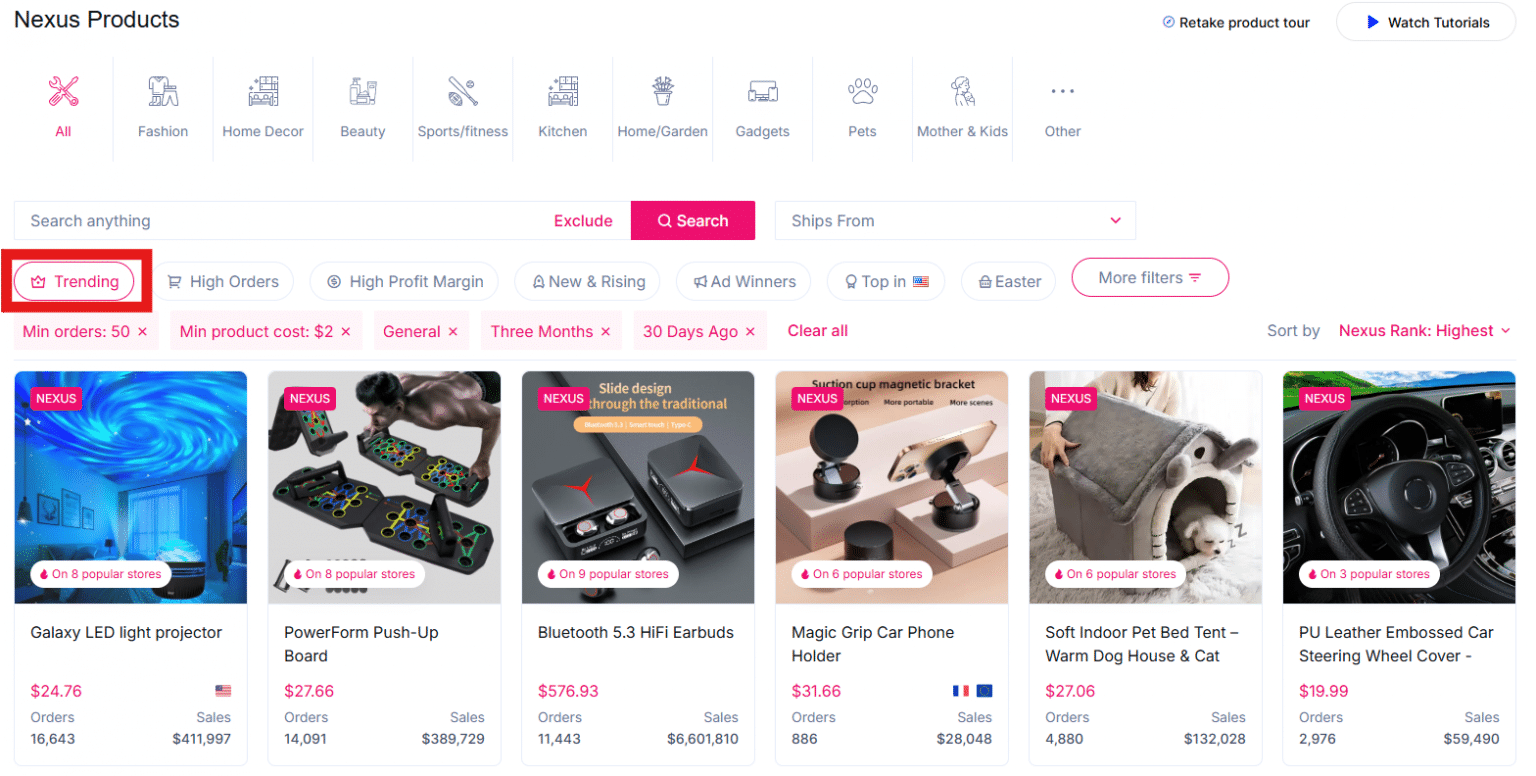Toggle the Trending filter
This screenshot has height=776, width=1536.
point(74,281)
